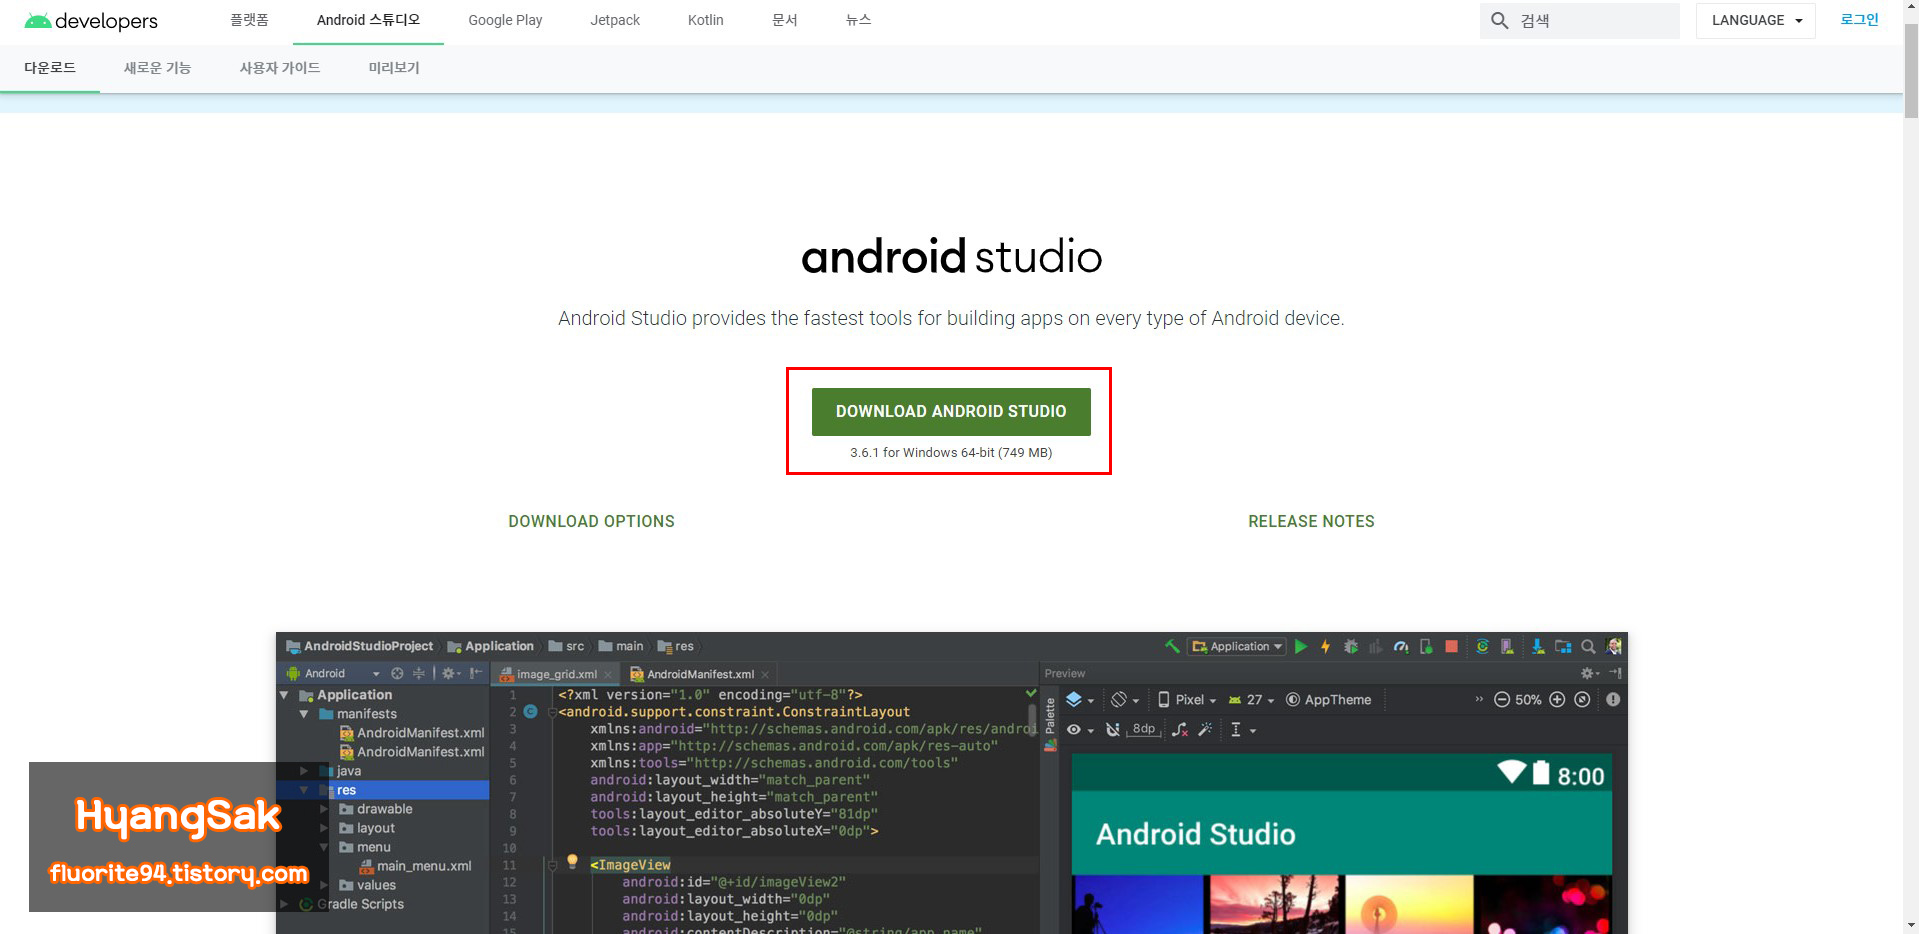Click the Profiler gauge icon
The image size is (1919, 934).
click(x=1401, y=647)
